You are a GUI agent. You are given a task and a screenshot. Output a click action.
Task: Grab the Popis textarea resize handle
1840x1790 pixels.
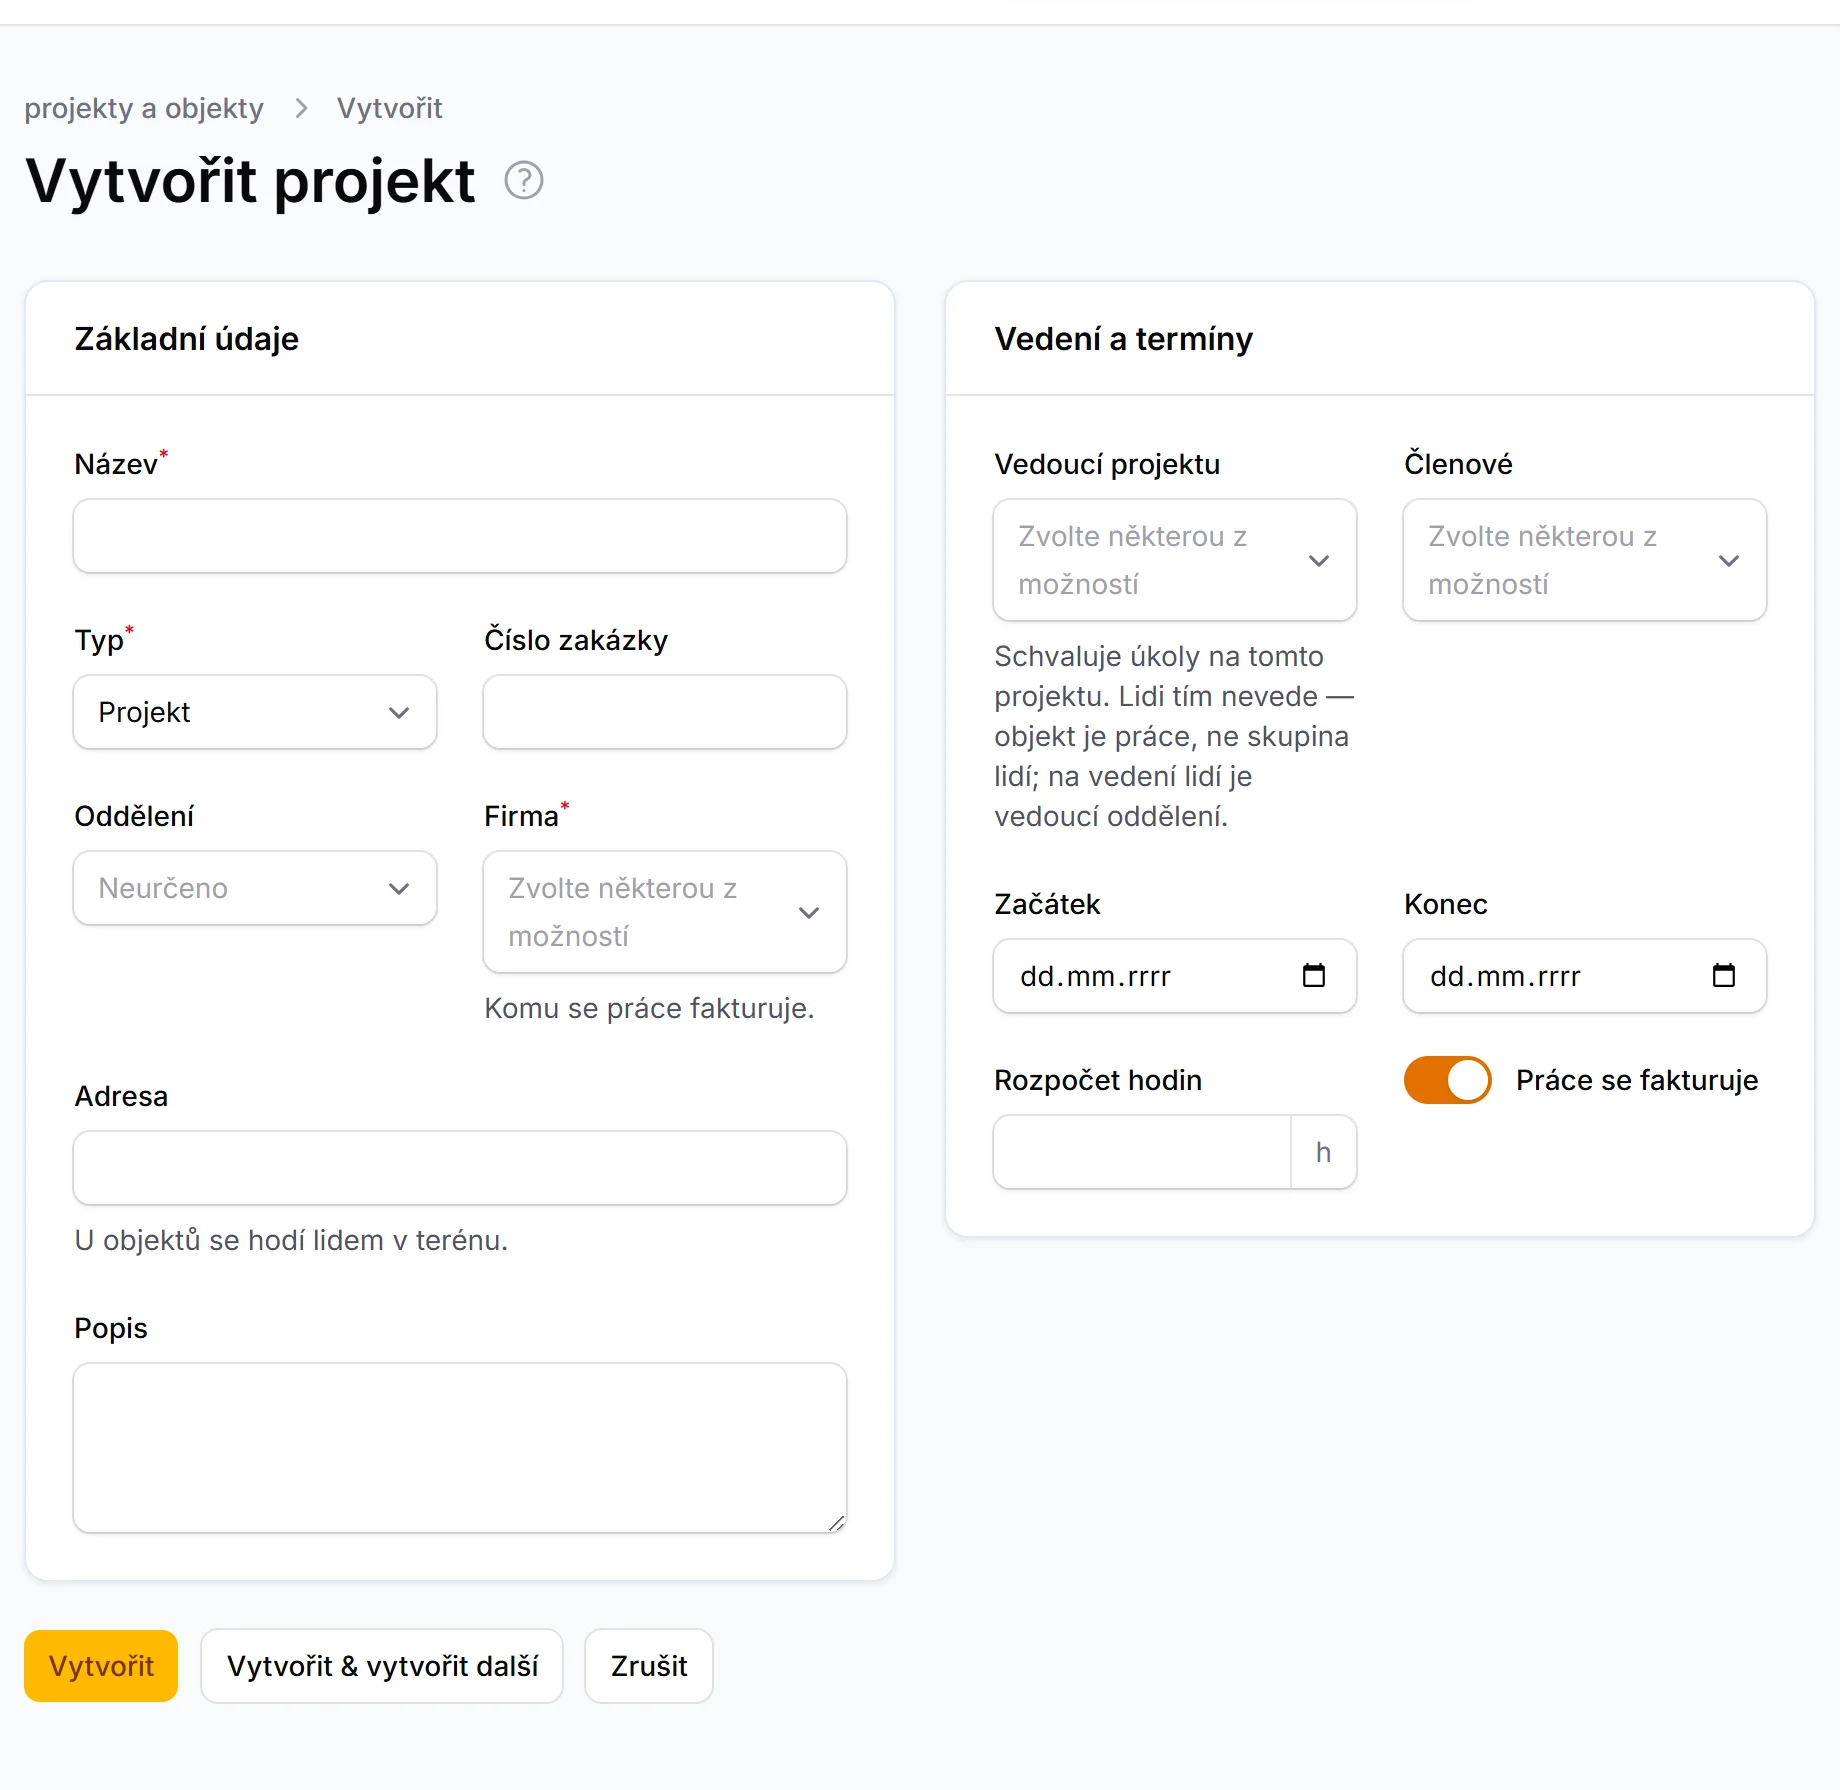click(x=837, y=1523)
